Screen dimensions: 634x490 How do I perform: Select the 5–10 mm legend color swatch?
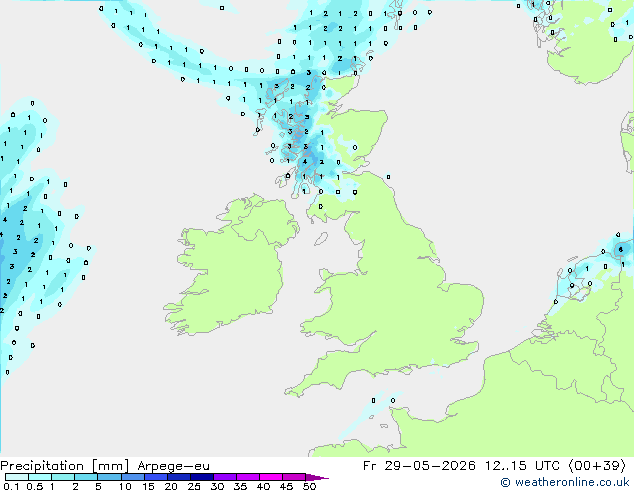109,477
